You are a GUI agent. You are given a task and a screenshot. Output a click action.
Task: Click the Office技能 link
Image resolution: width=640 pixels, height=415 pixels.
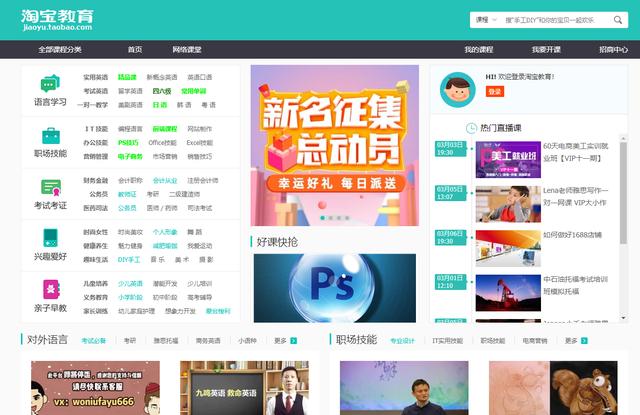click(162, 143)
